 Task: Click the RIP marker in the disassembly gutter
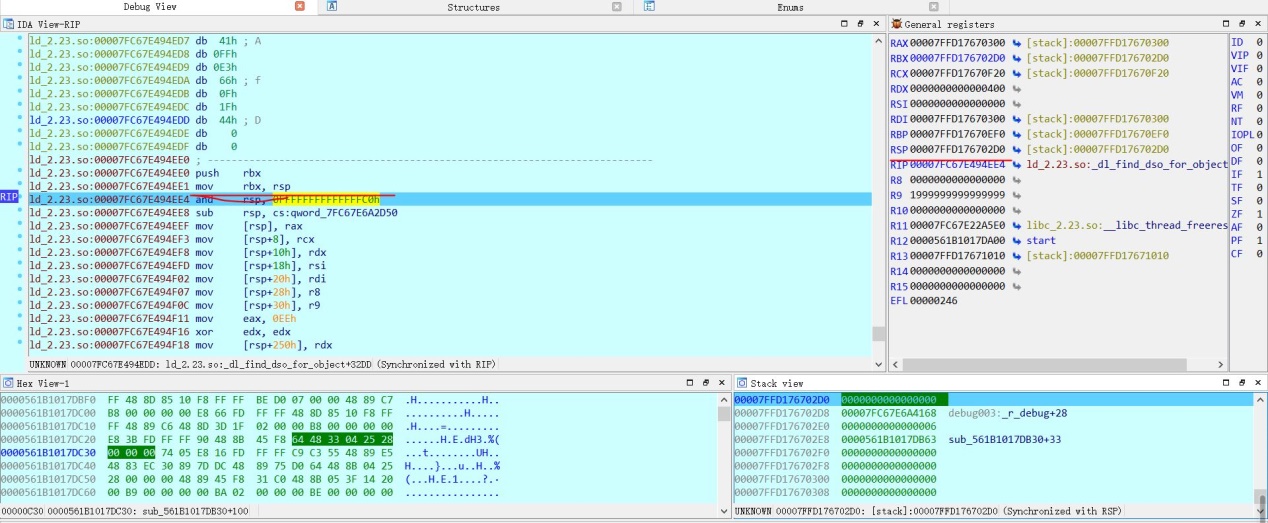9,197
